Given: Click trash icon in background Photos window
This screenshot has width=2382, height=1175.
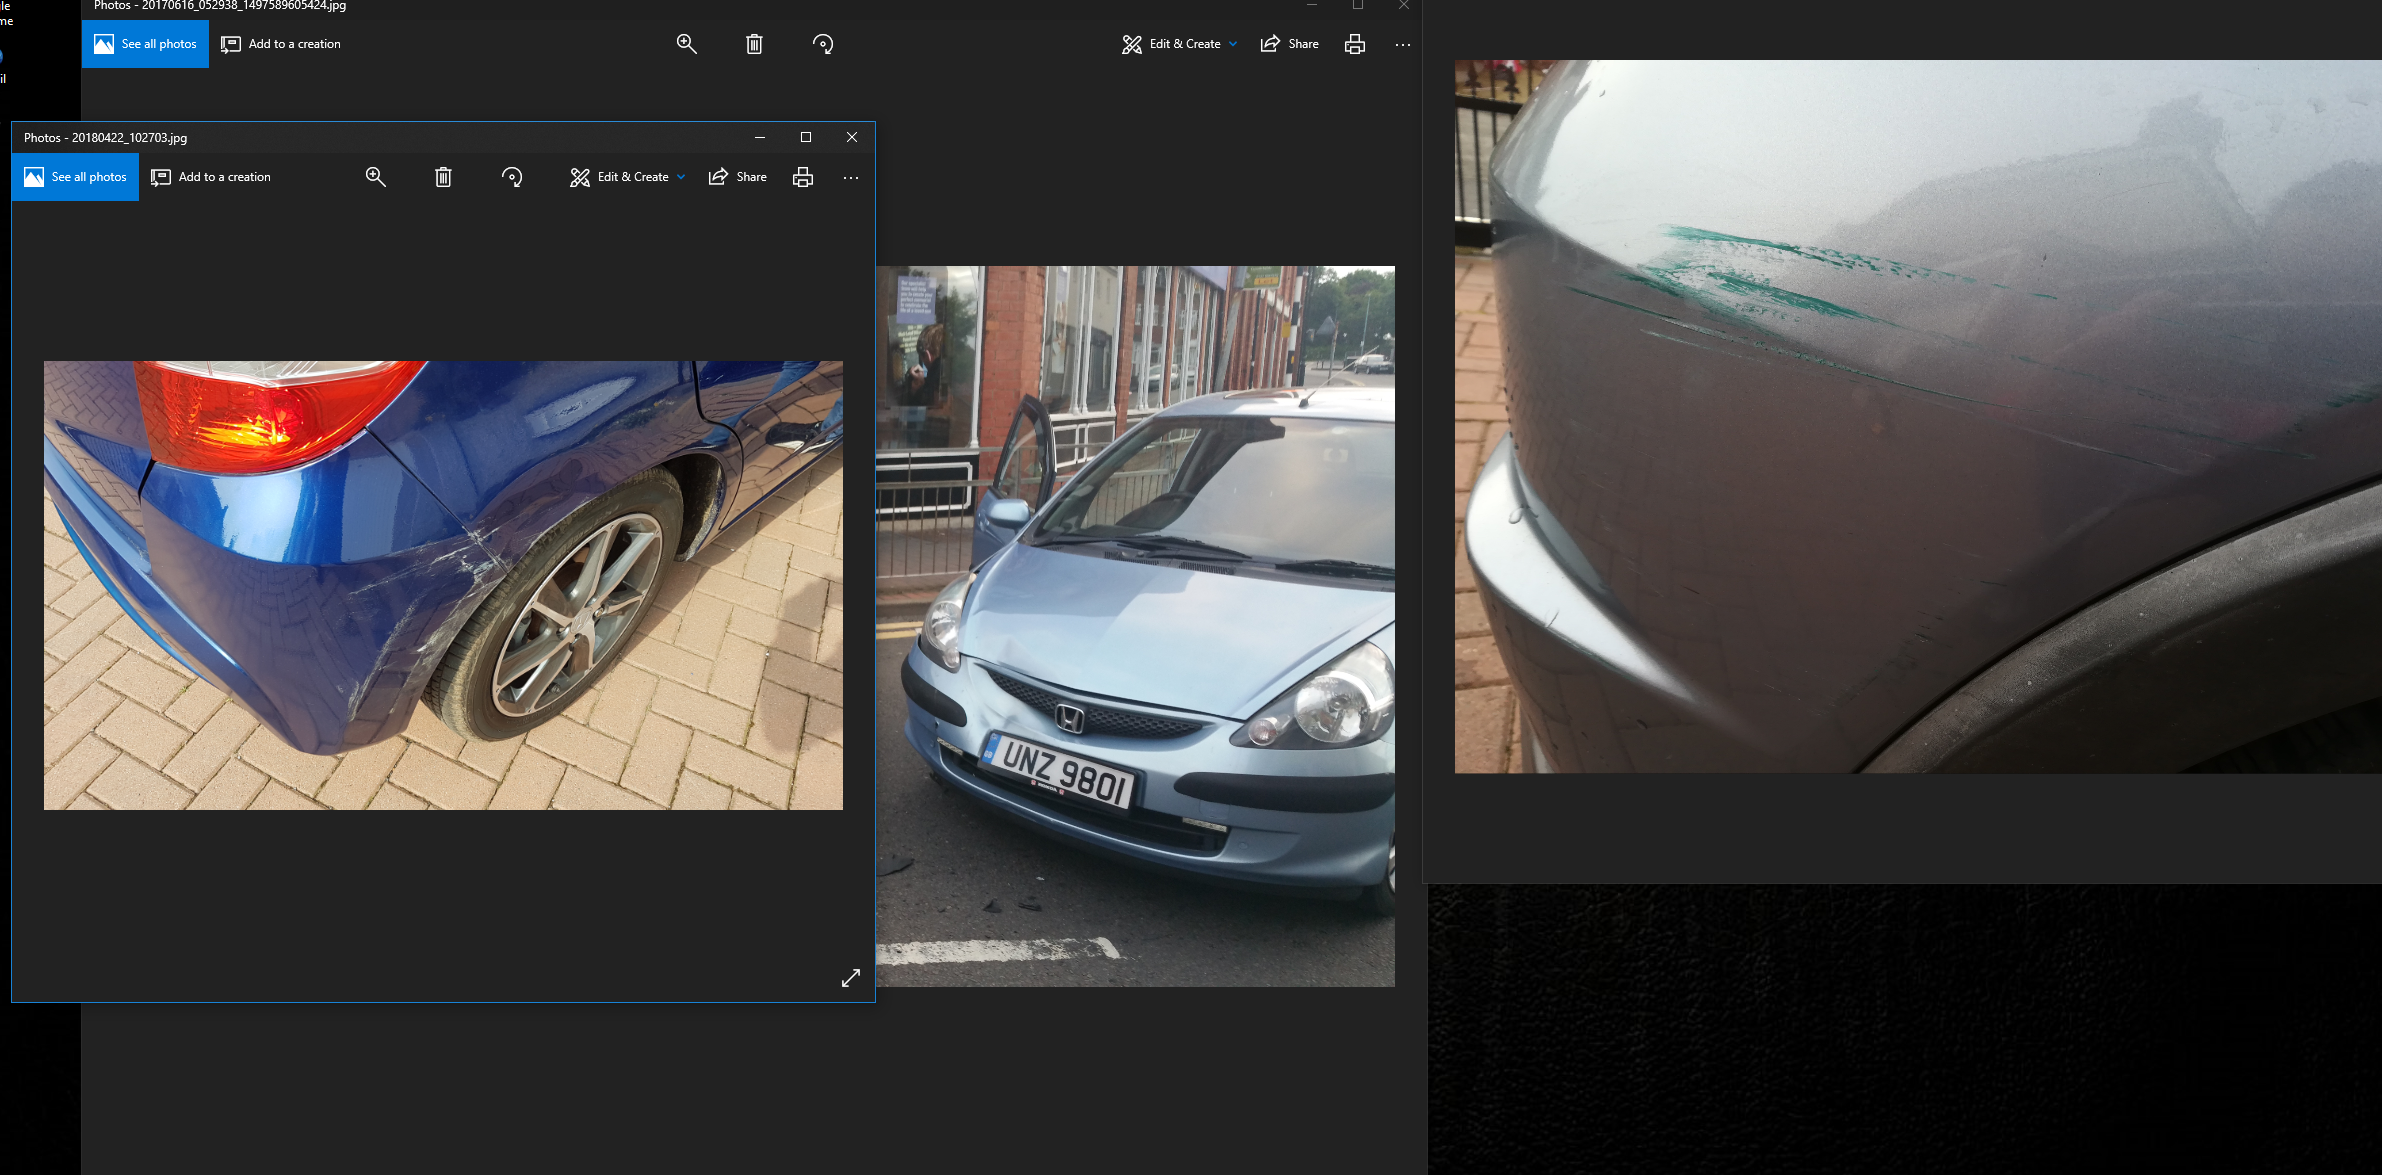Looking at the screenshot, I should (x=754, y=44).
